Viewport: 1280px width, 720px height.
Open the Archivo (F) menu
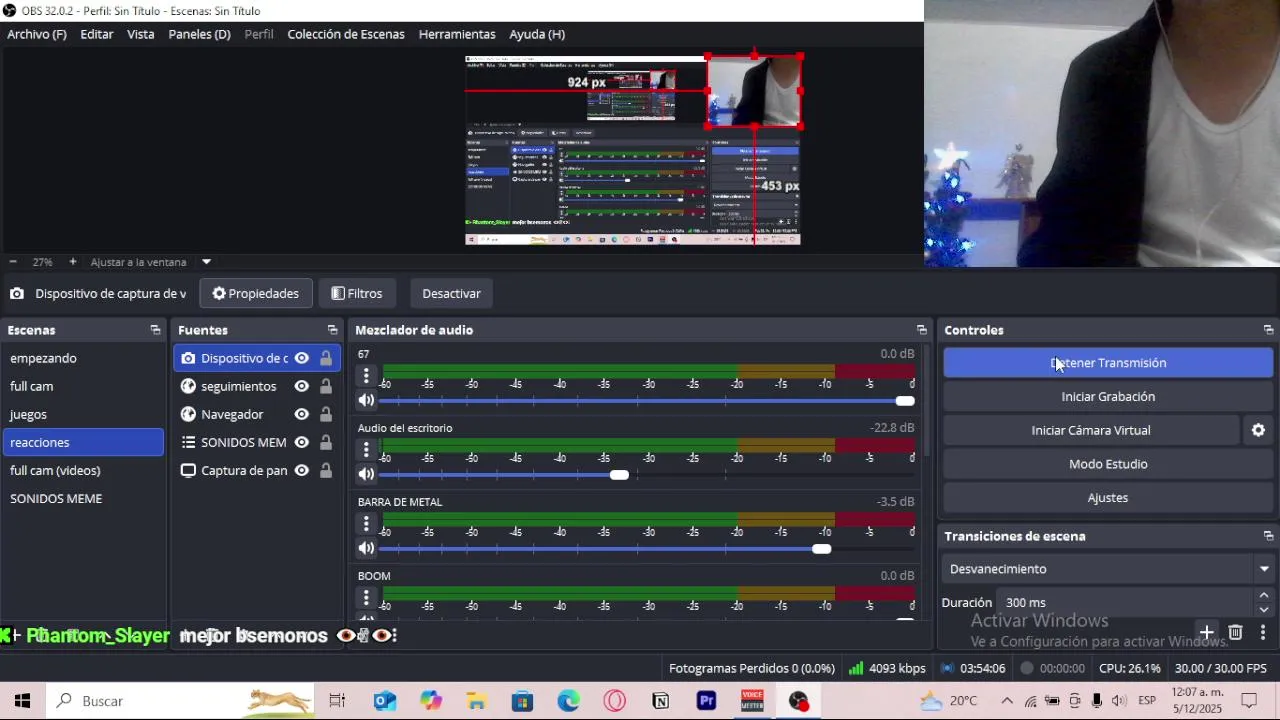(37, 34)
